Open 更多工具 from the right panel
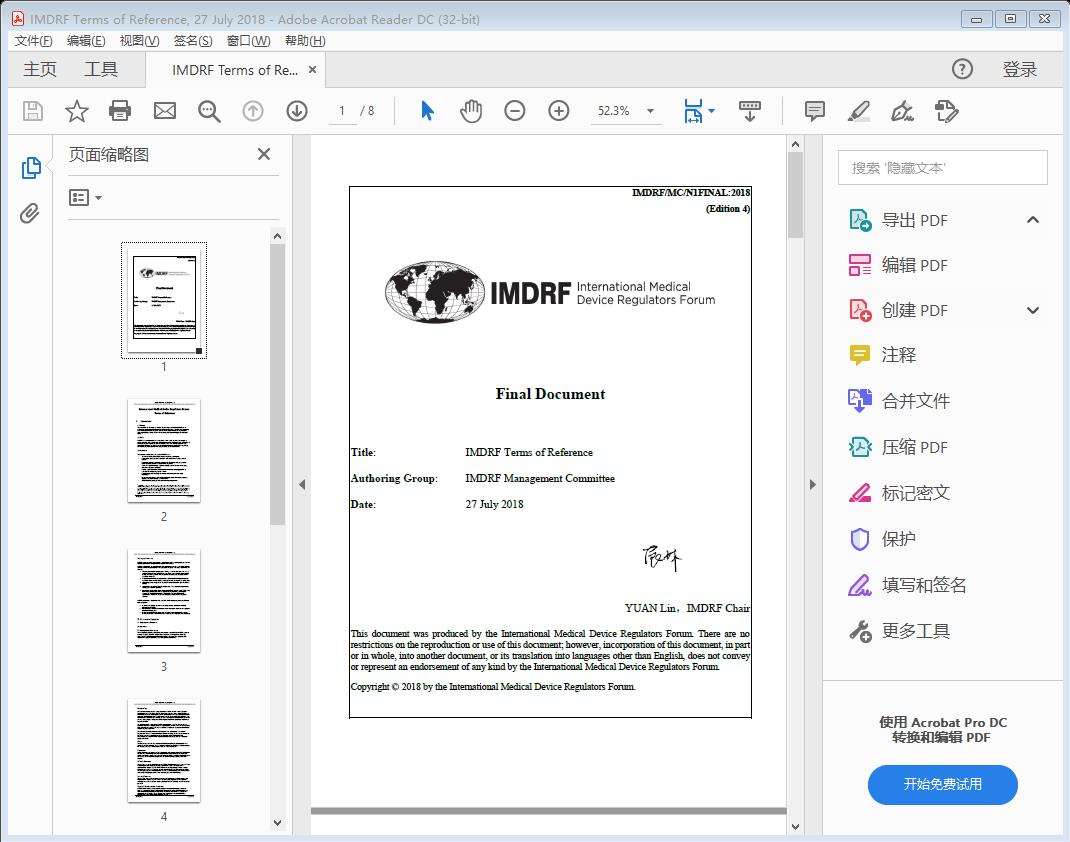The height and width of the screenshot is (842, 1070). coord(916,630)
